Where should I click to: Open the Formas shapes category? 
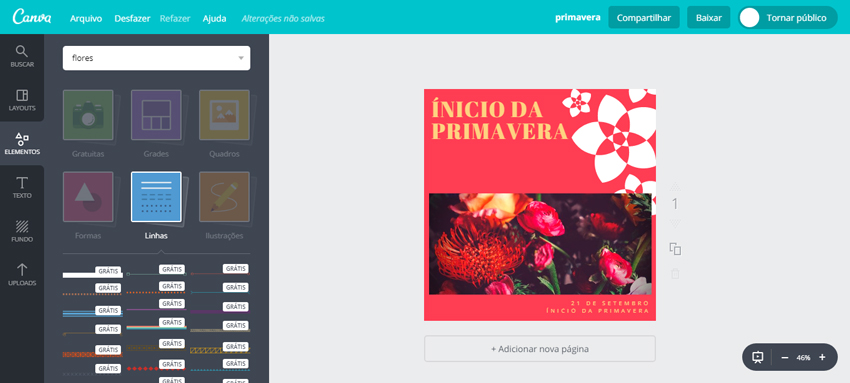point(88,197)
